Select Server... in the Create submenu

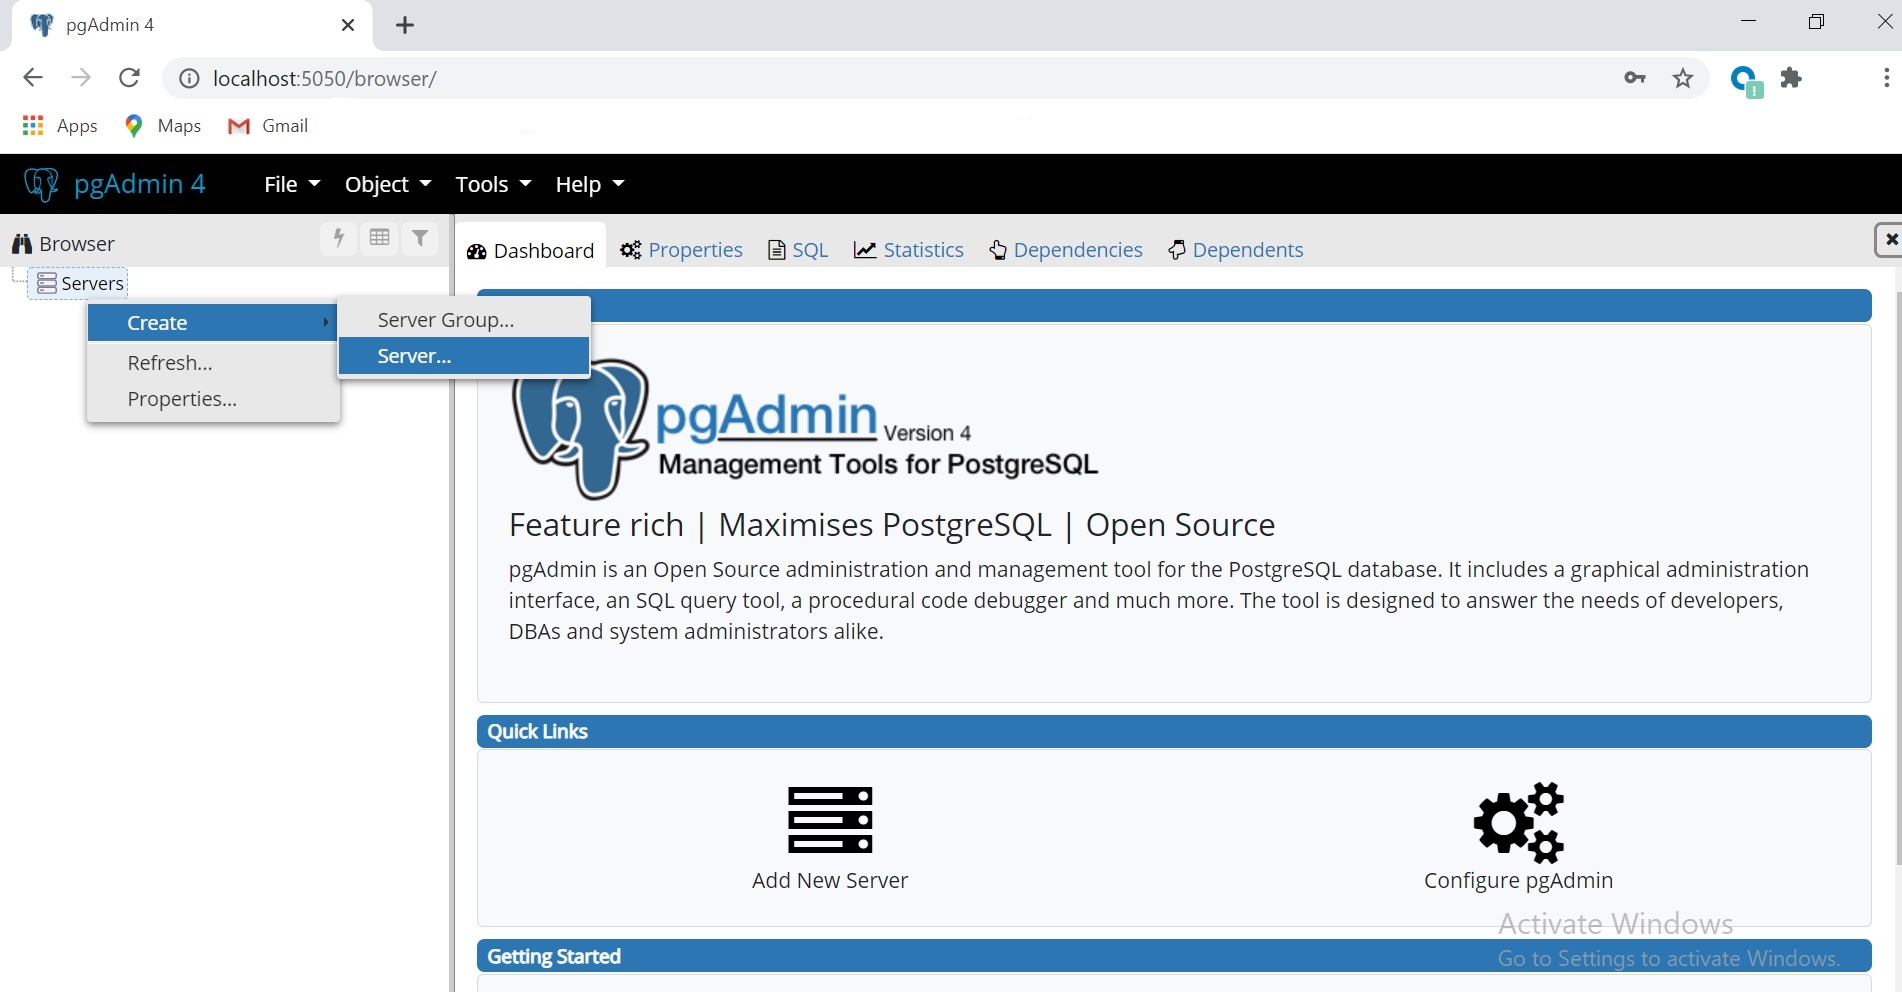pyautogui.click(x=464, y=356)
